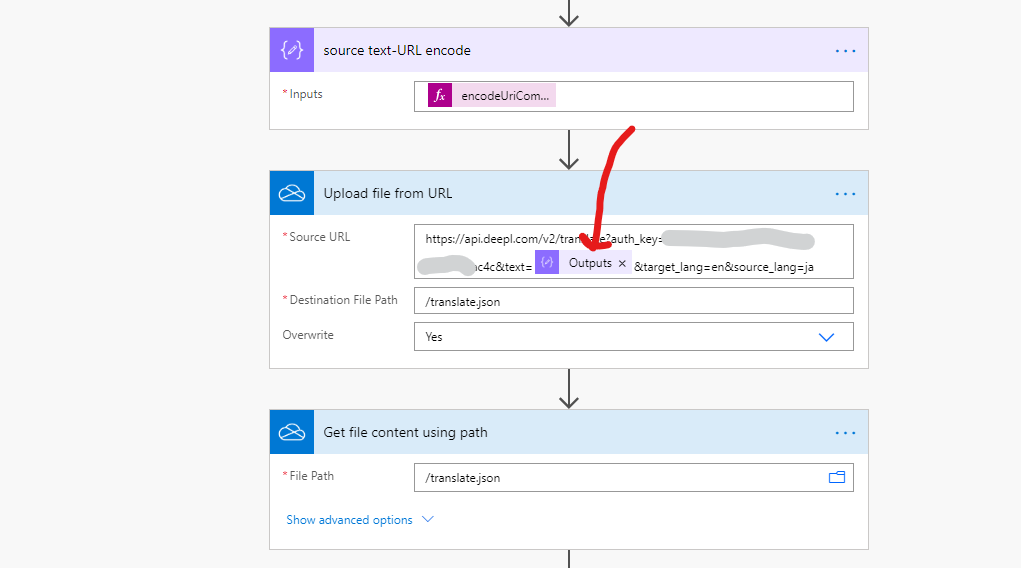Click the Inputs field of source text-URL encode
This screenshot has height=568, width=1021.
(634, 96)
